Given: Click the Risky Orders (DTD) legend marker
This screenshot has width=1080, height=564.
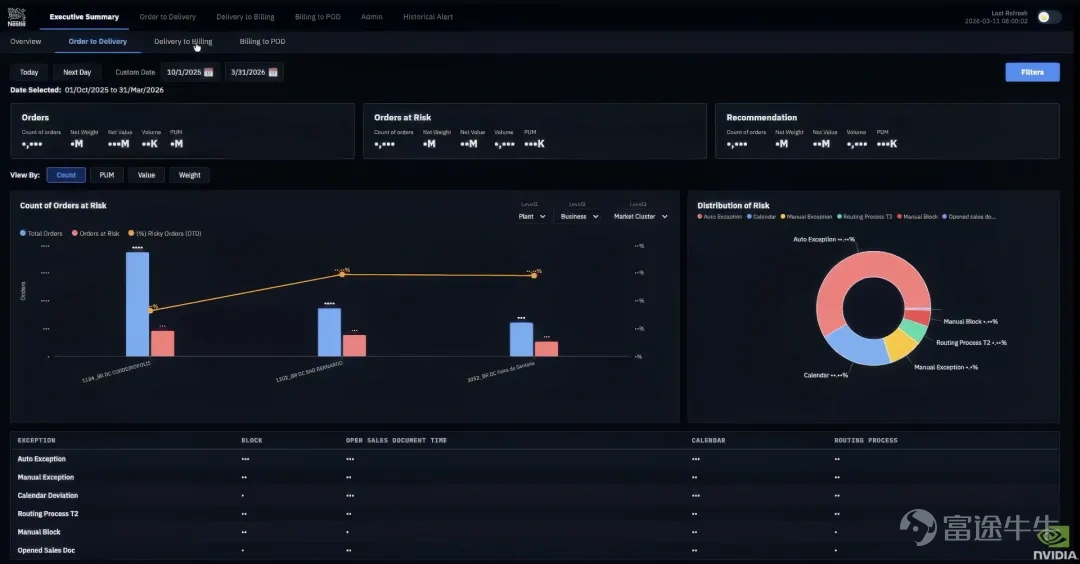Looking at the screenshot, I should pyautogui.click(x=132, y=233).
